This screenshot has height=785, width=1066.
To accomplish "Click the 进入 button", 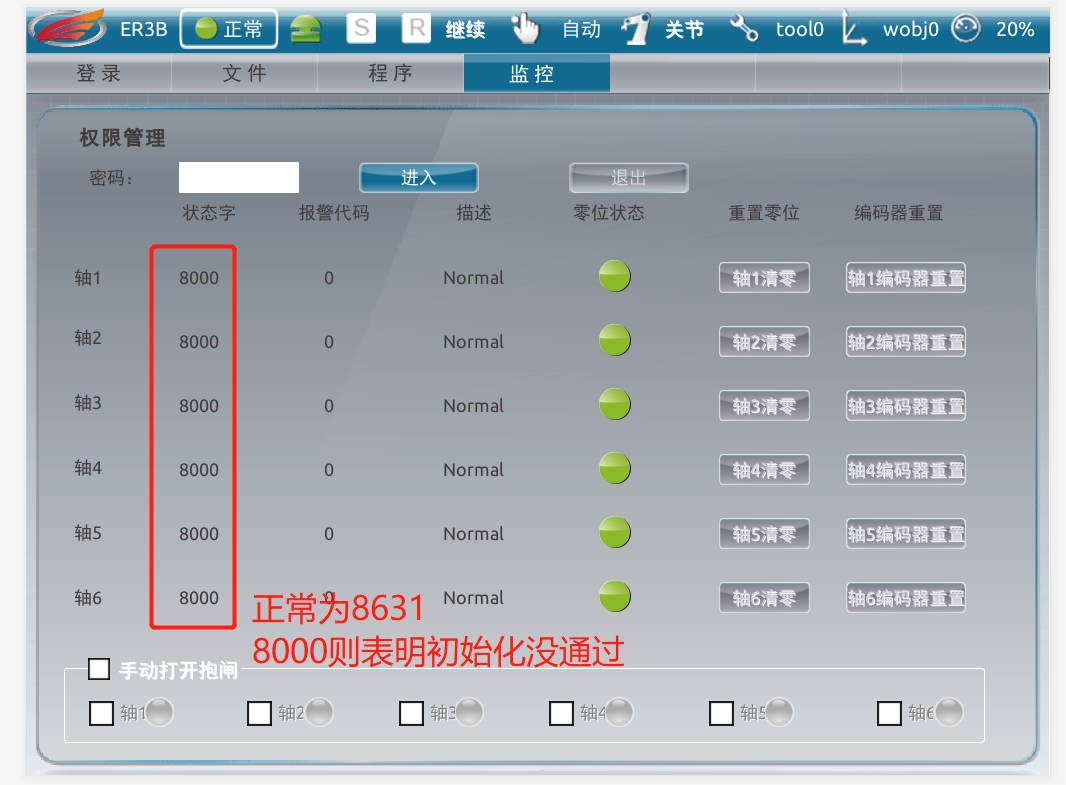I will [419, 178].
